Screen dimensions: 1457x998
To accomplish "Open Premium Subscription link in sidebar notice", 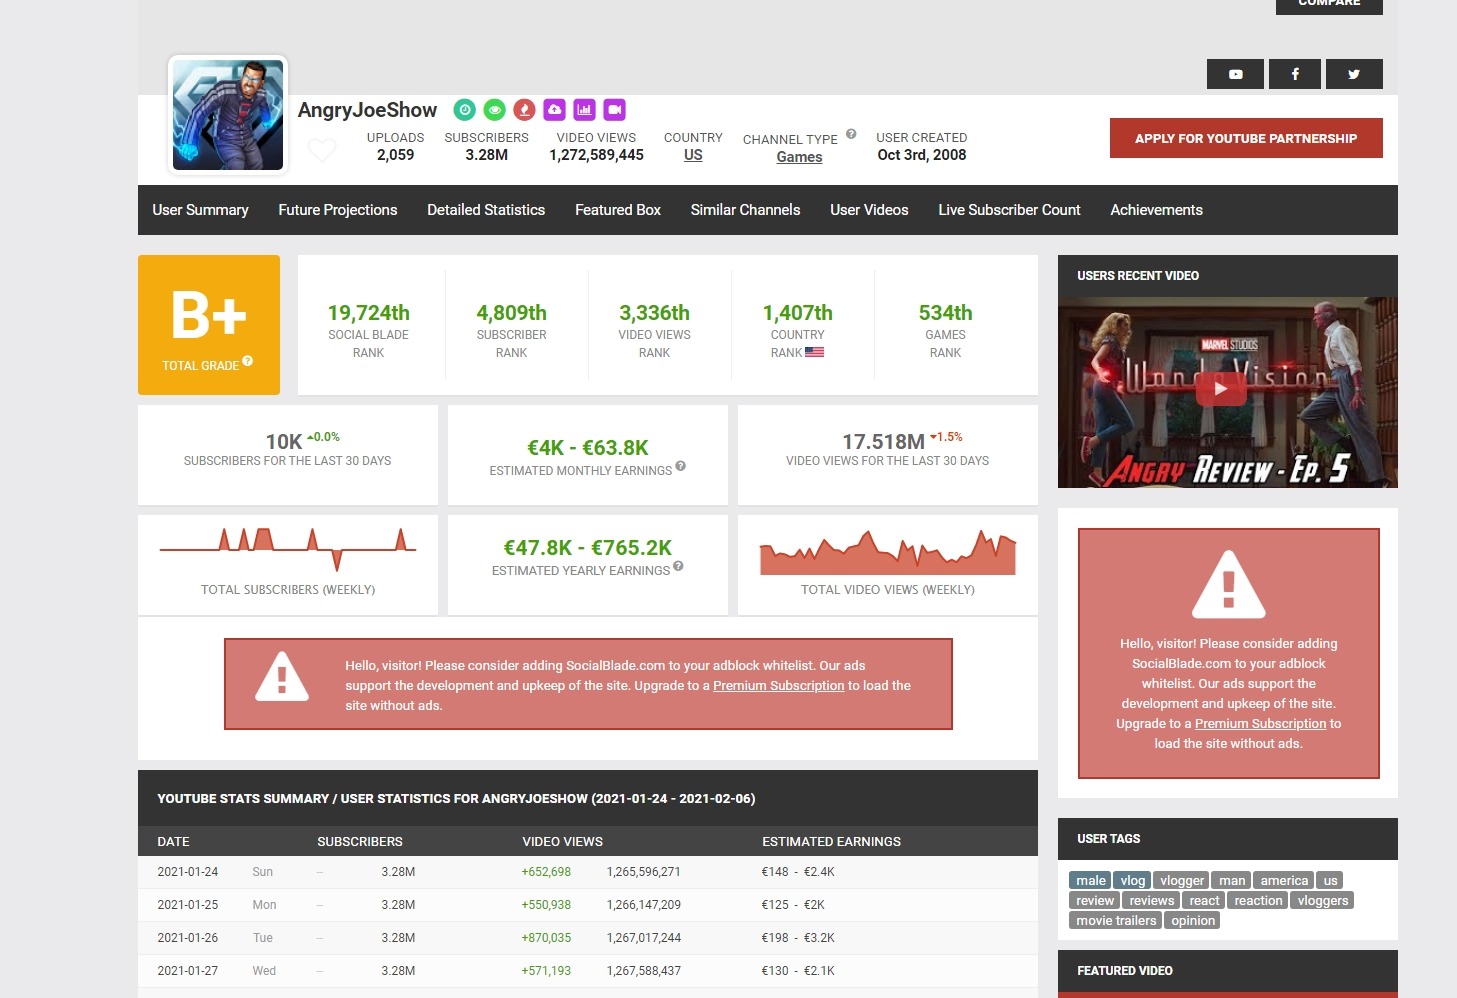I will tap(1260, 724).
